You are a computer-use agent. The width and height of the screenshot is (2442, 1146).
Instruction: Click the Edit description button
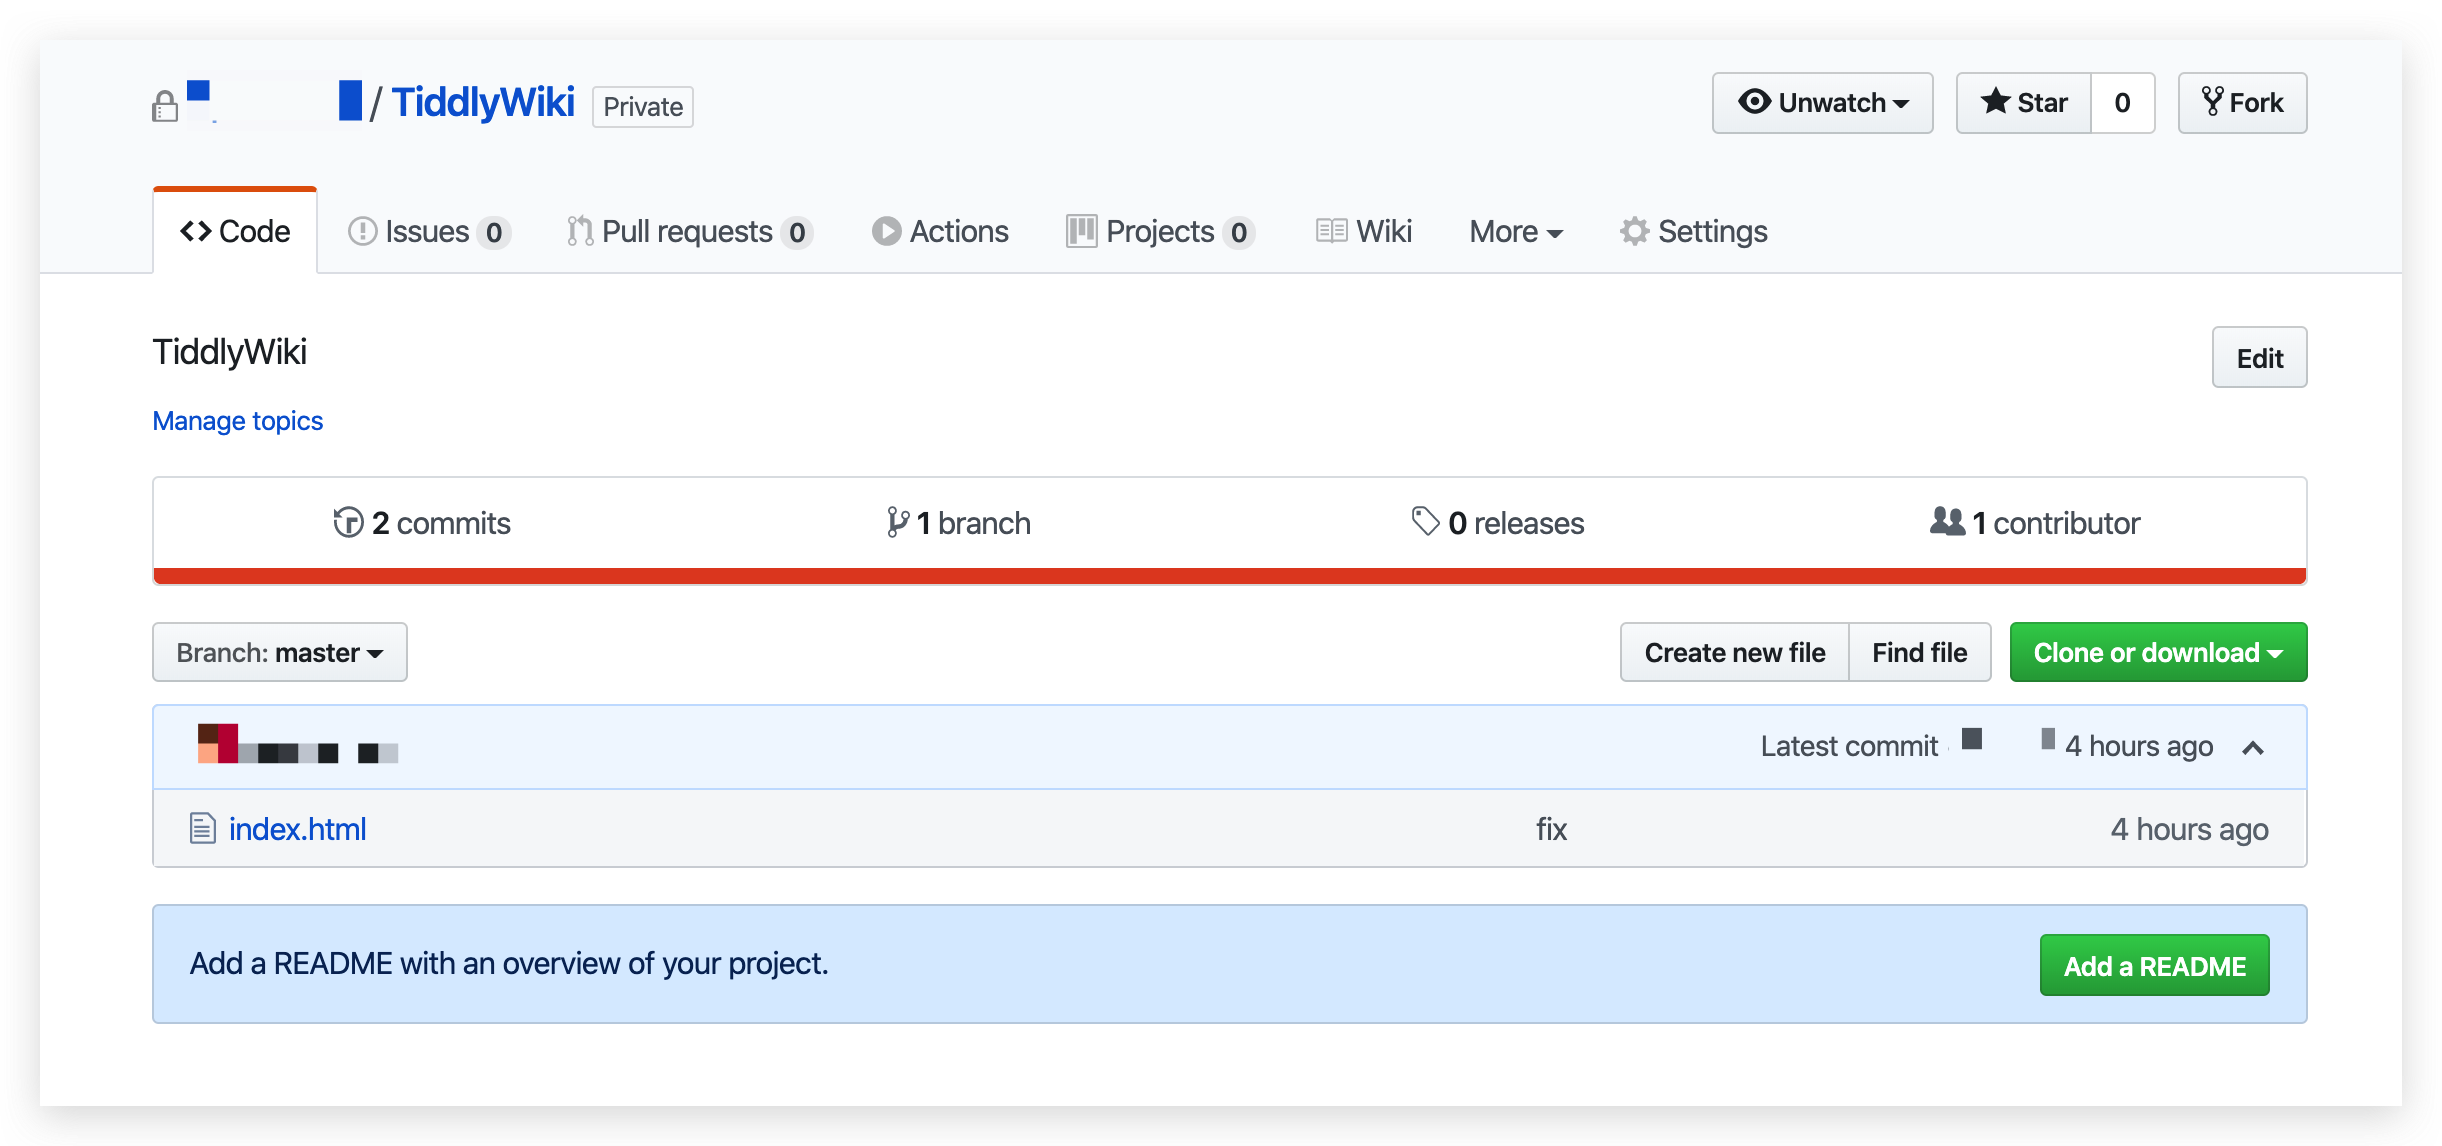pyautogui.click(x=2259, y=358)
